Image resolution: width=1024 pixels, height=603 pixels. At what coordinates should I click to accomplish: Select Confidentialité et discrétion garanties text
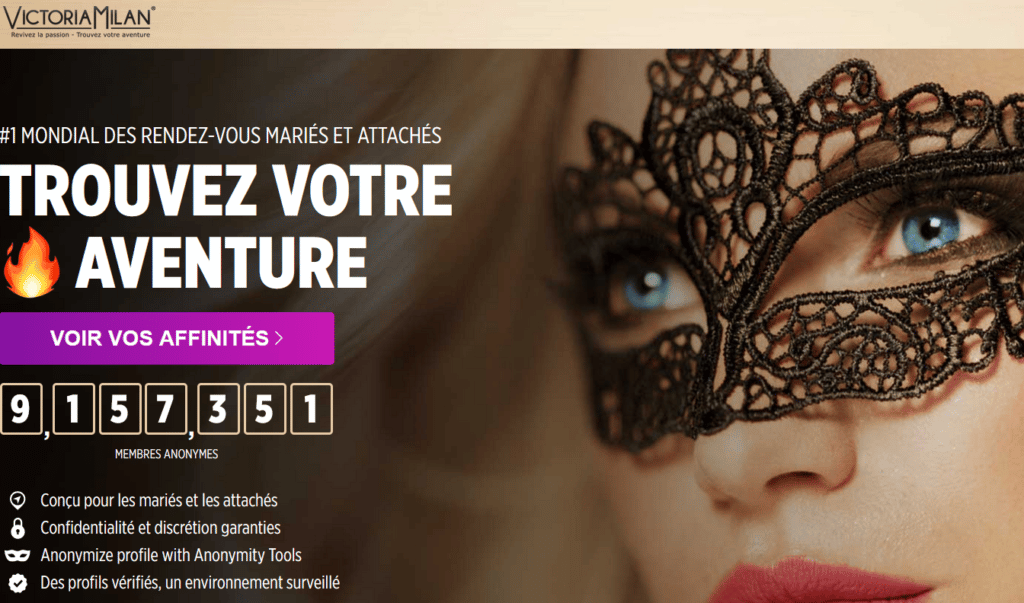click(x=161, y=528)
